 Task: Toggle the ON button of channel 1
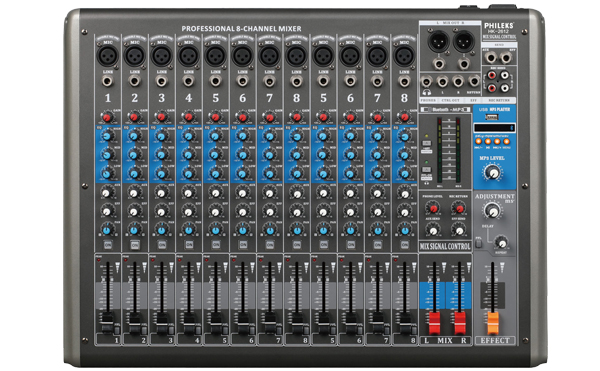(108, 244)
